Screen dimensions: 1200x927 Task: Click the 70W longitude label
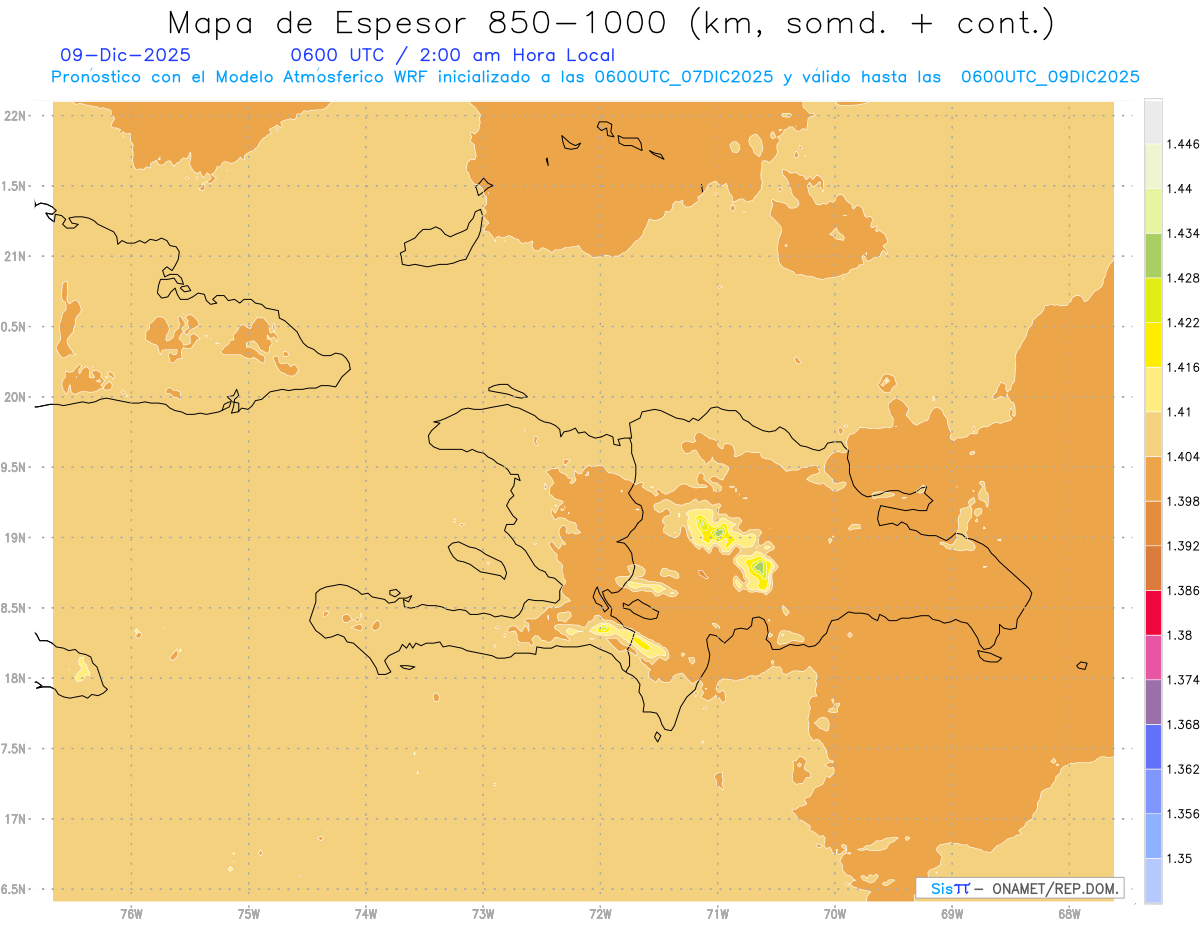coord(835,914)
